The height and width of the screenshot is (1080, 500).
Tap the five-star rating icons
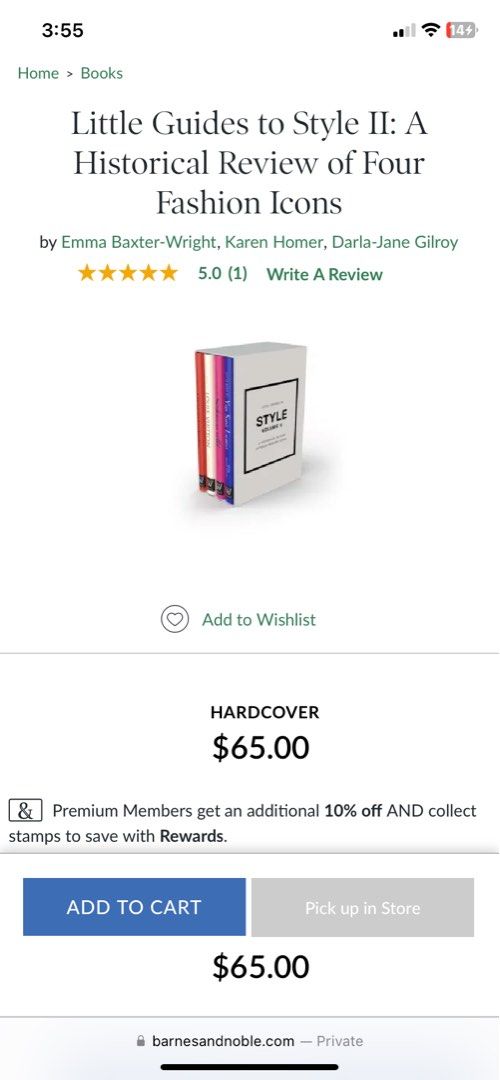coord(127,273)
